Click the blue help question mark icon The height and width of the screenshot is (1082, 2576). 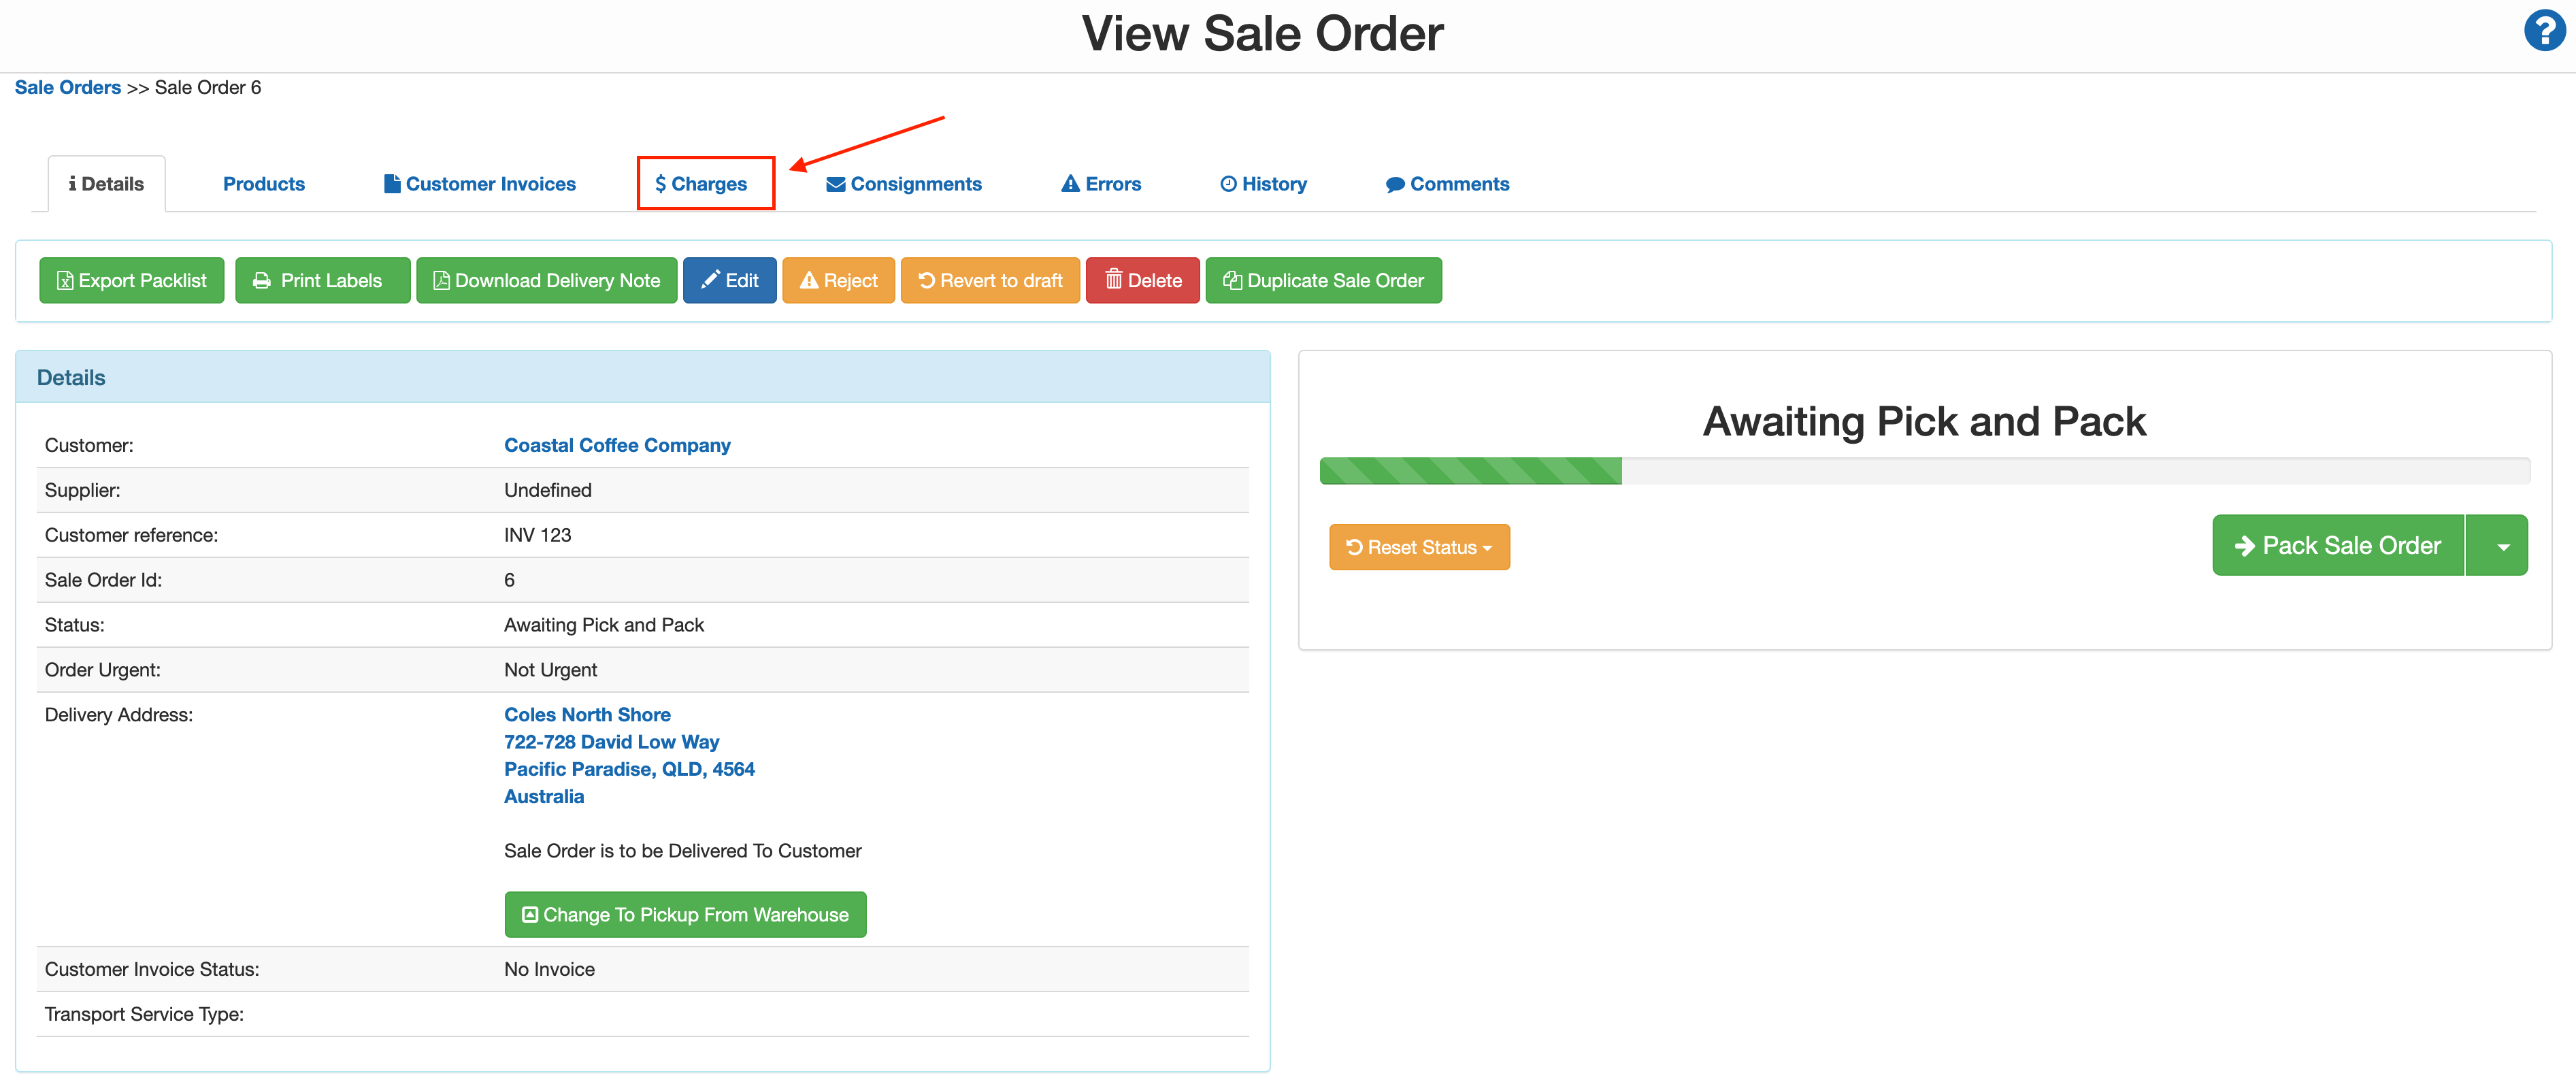click(x=2543, y=31)
